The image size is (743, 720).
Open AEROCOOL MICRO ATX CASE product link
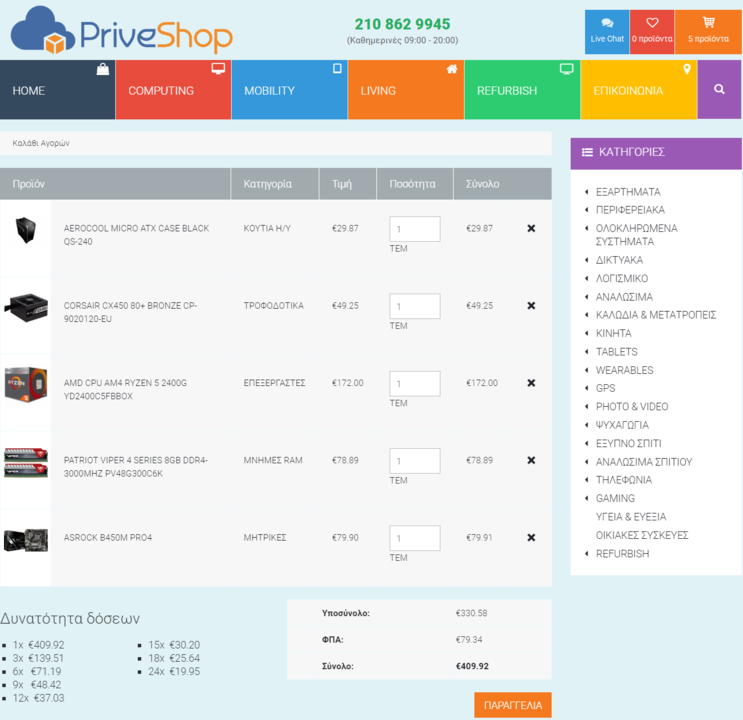coord(136,235)
